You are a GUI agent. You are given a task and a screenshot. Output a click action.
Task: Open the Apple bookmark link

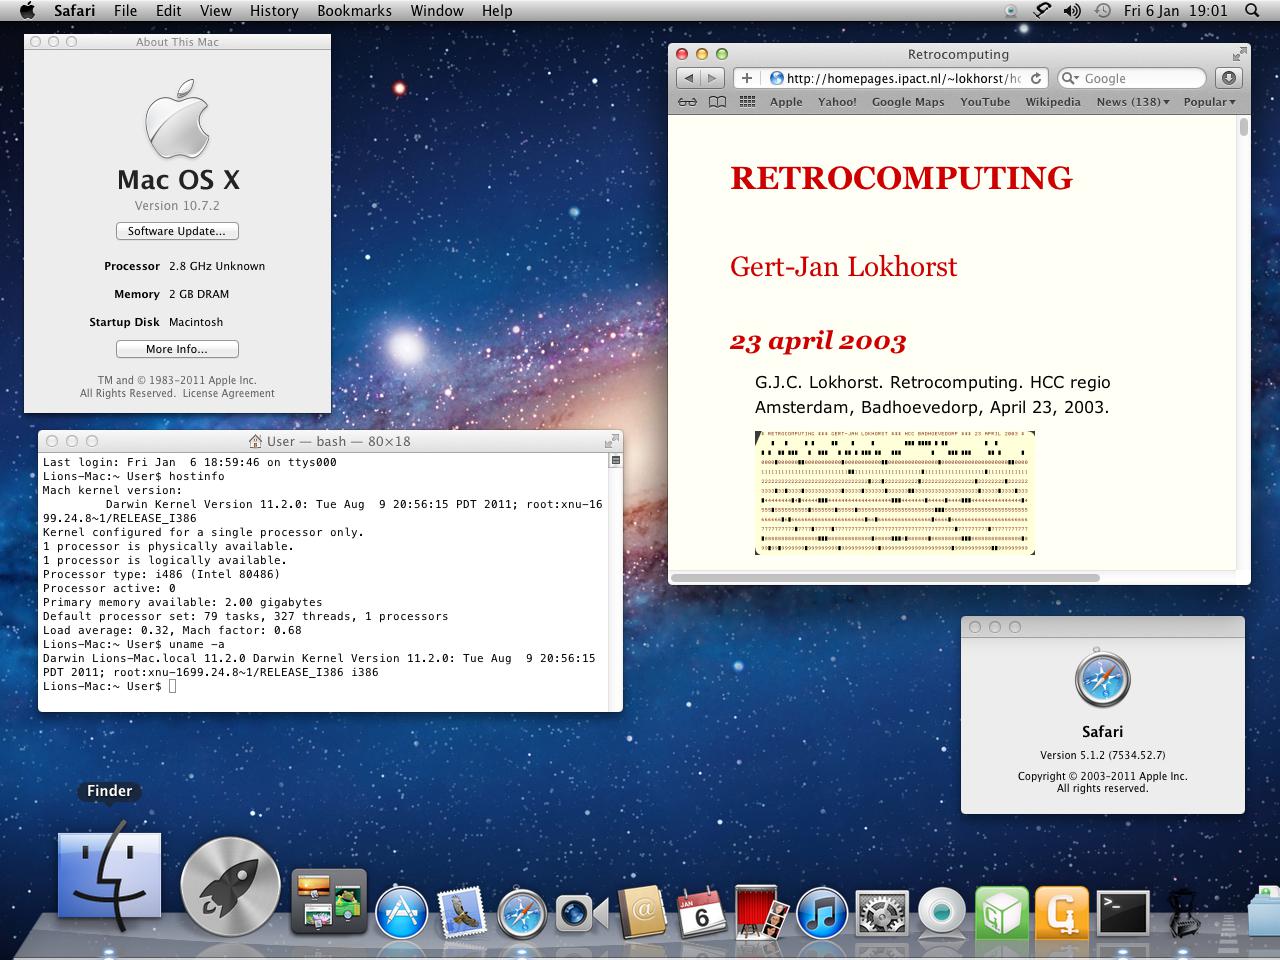786,102
